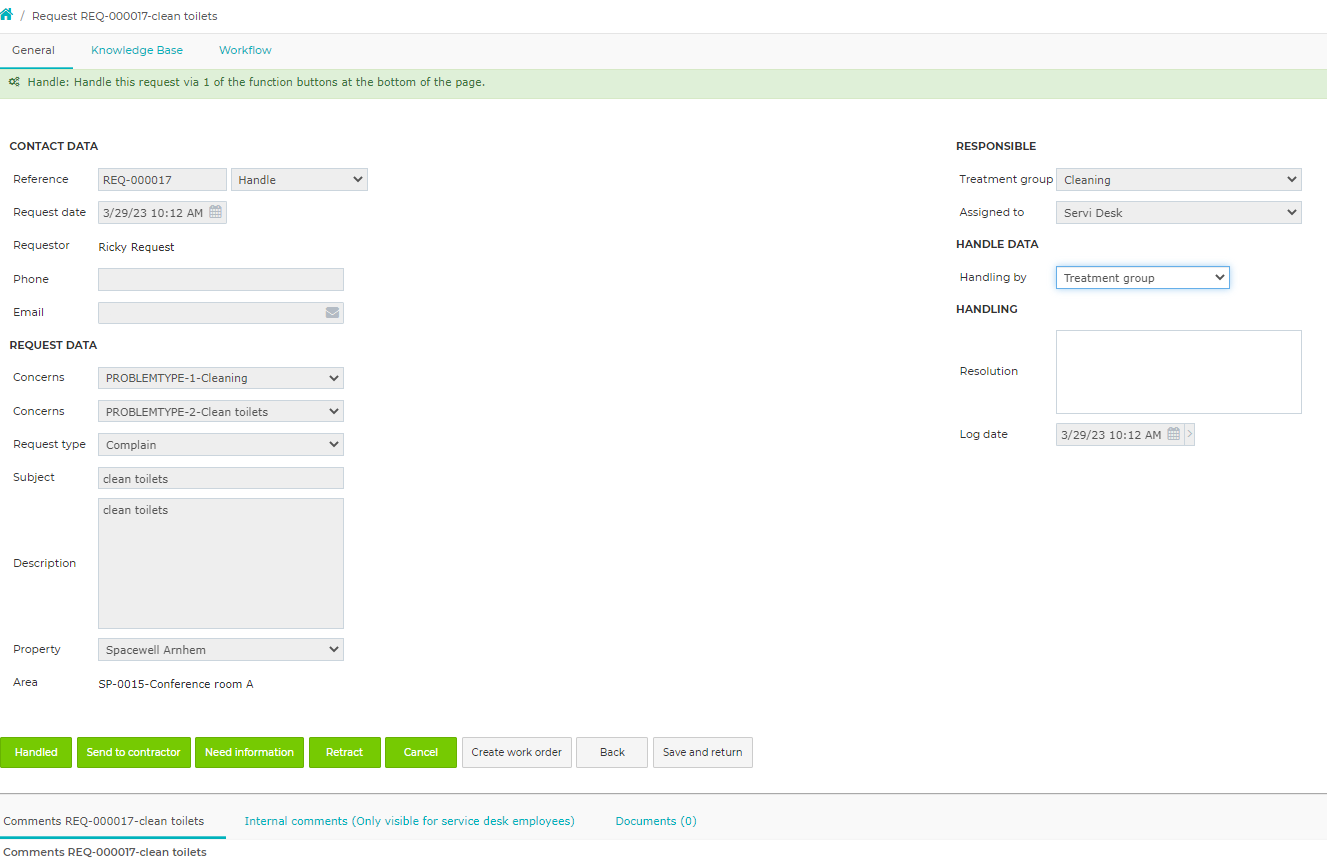
Task: Click the Phone input field
Action: (221, 279)
